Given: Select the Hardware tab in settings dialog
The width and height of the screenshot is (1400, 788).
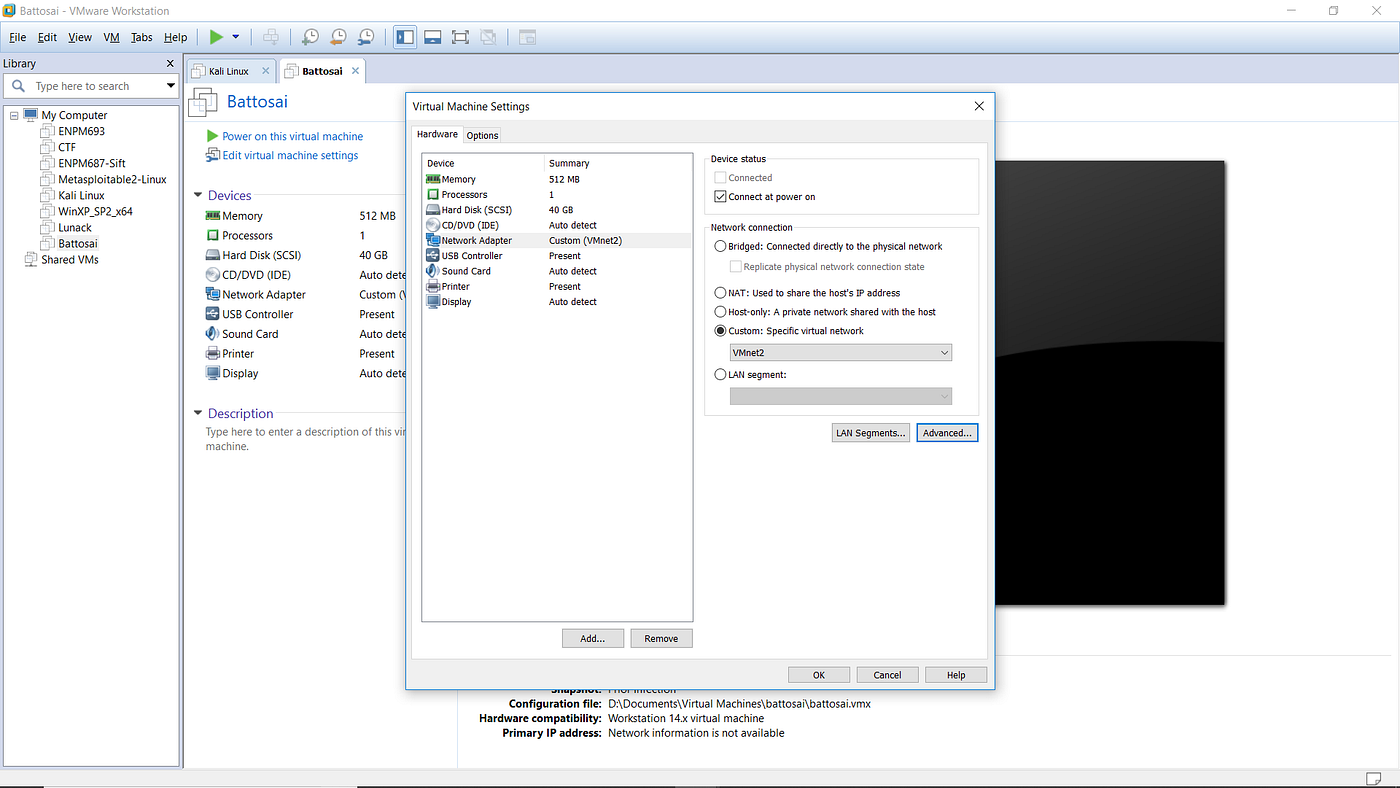Looking at the screenshot, I should (x=437, y=134).
